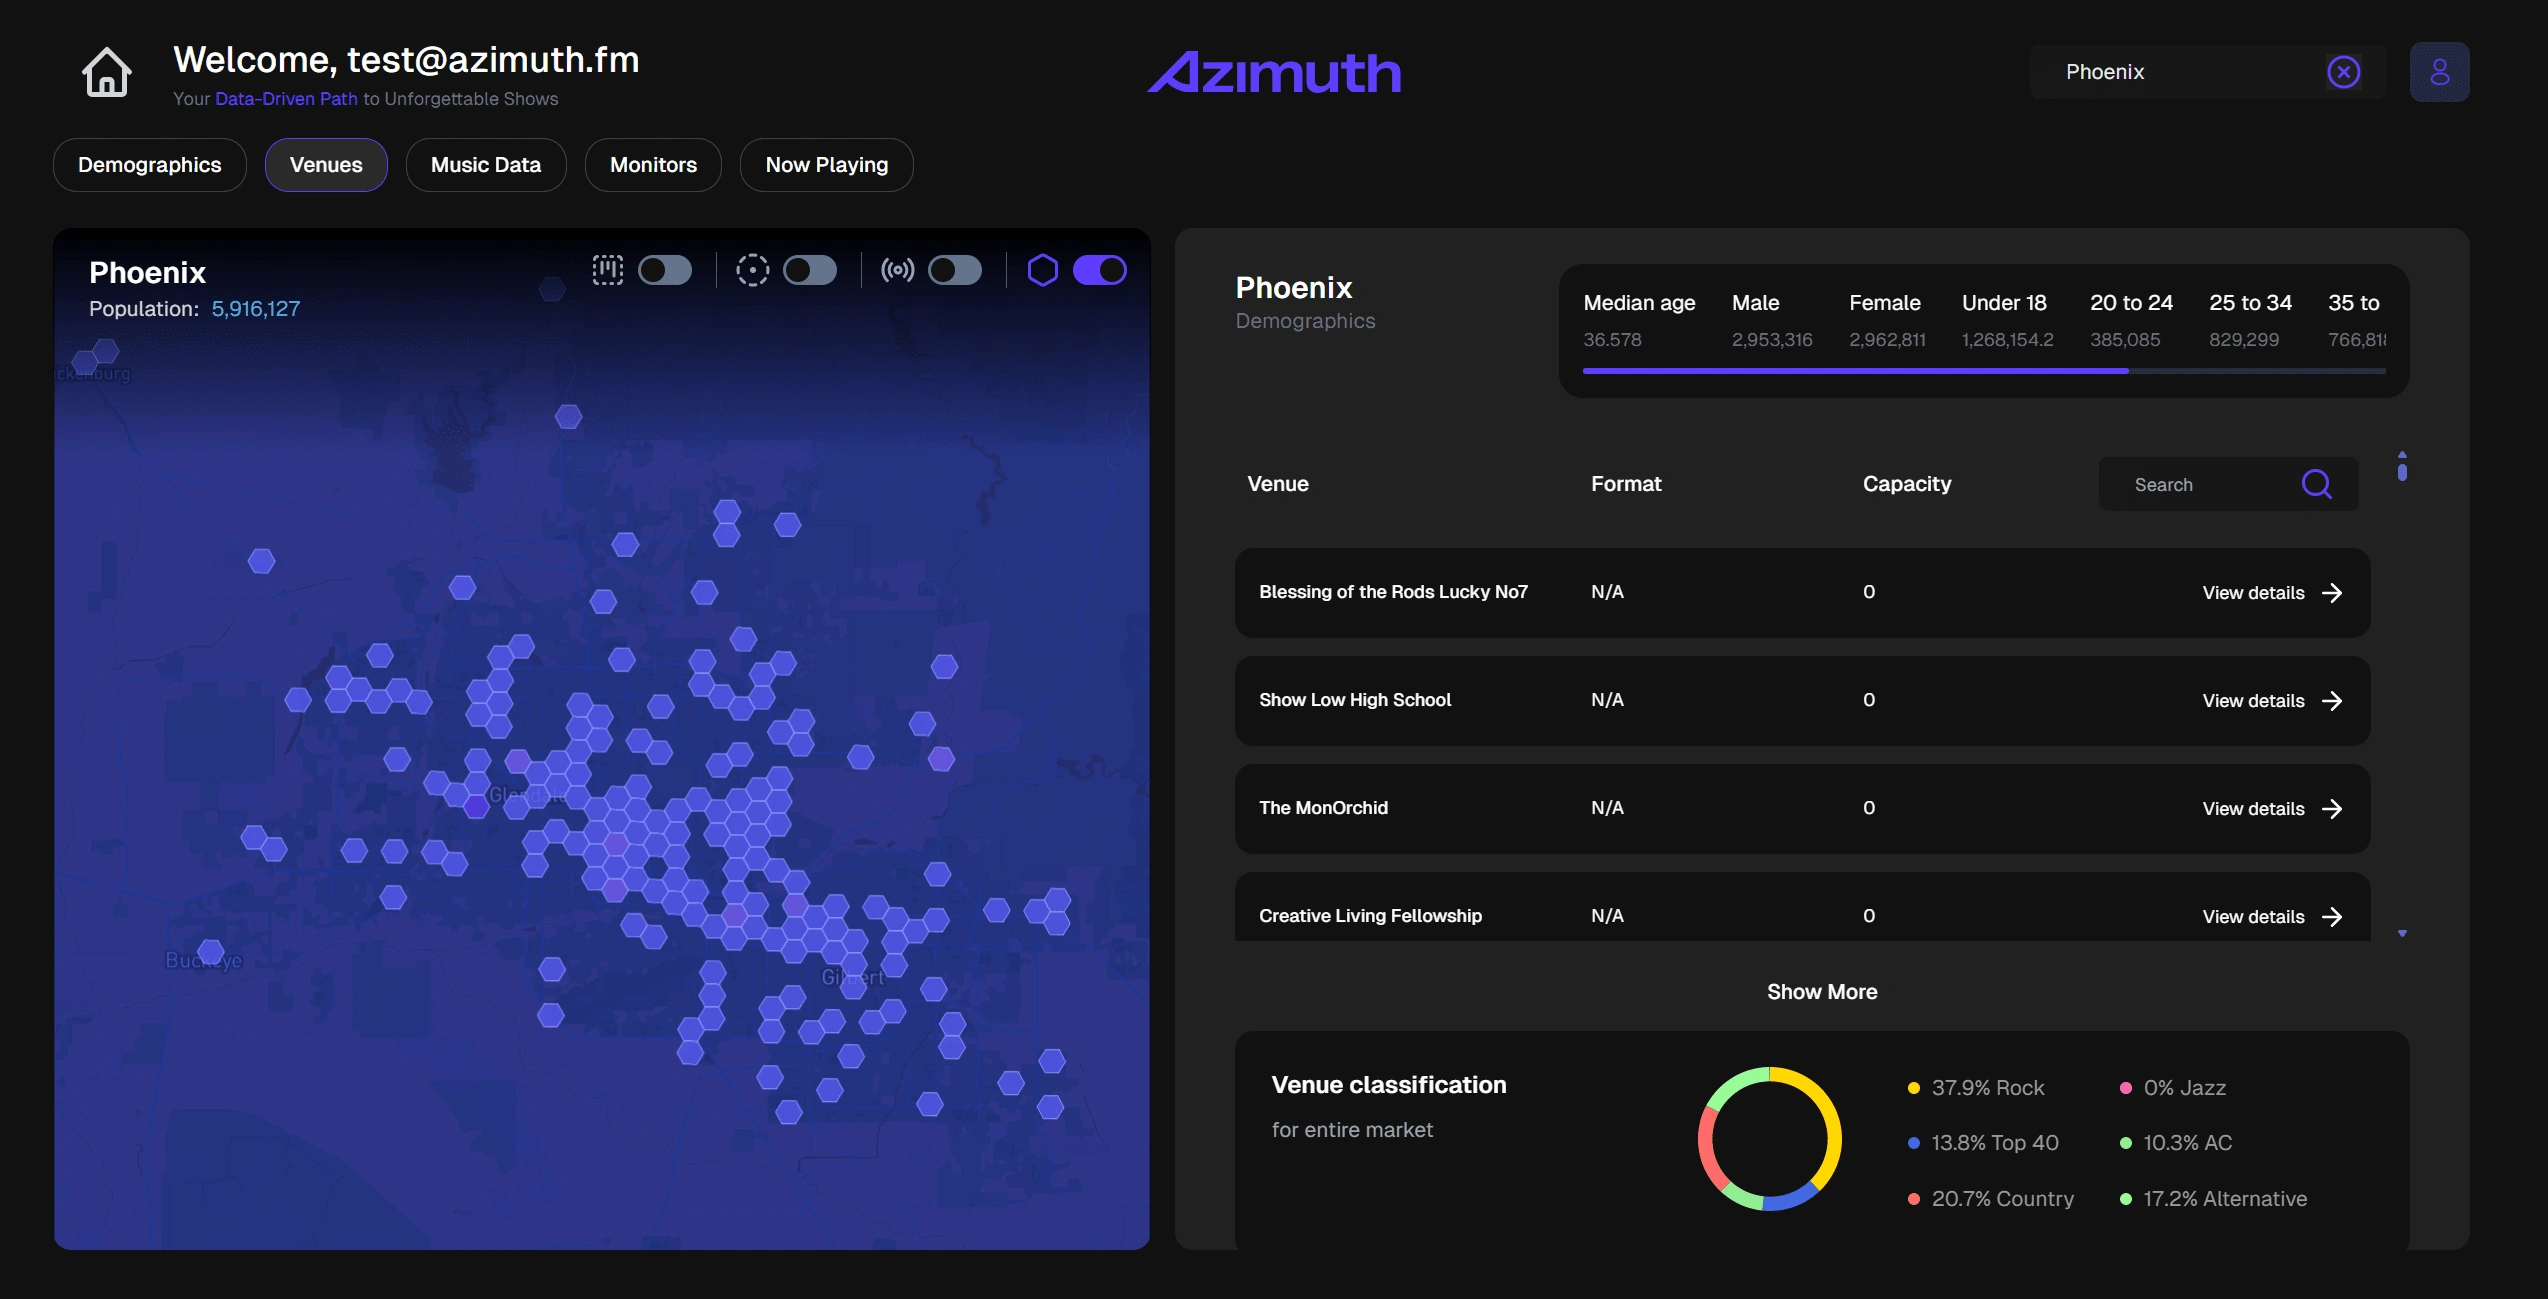2548x1299 pixels.
Task: Click the Buckeye label on the map
Action: tap(204, 960)
